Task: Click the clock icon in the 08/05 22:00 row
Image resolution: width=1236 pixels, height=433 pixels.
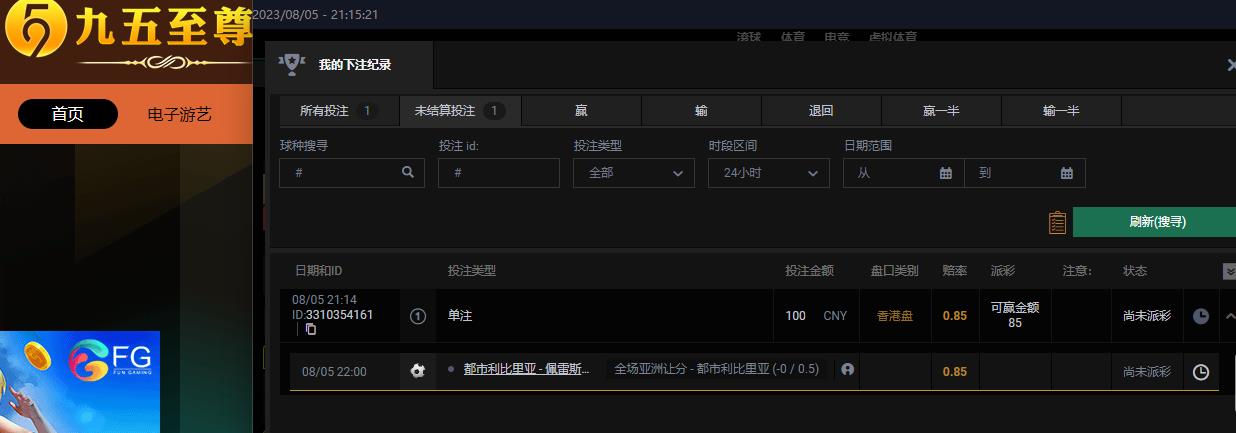Action: (1201, 372)
